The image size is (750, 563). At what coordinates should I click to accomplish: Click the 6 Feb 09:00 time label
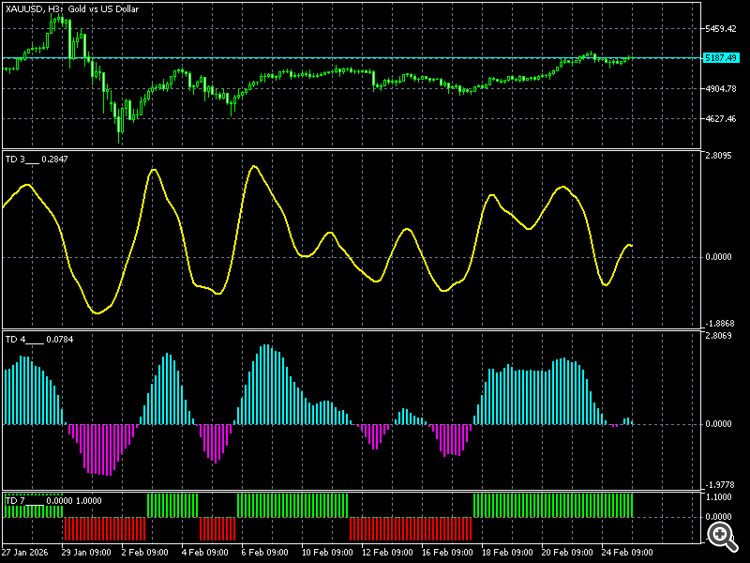point(265,552)
